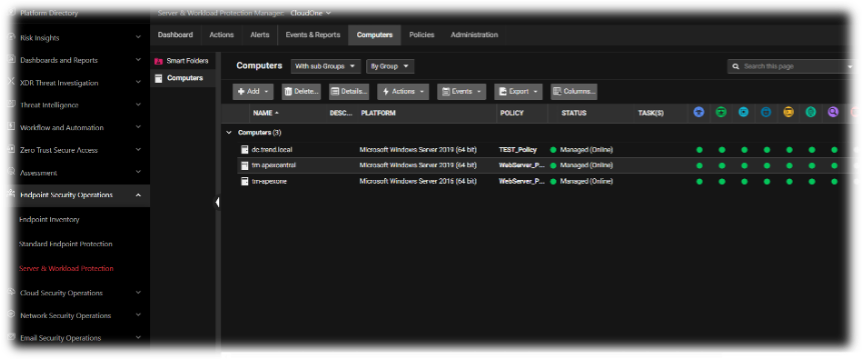Open the Actions toolbar button with the lightning icon
863x360 pixels.
(x=403, y=91)
